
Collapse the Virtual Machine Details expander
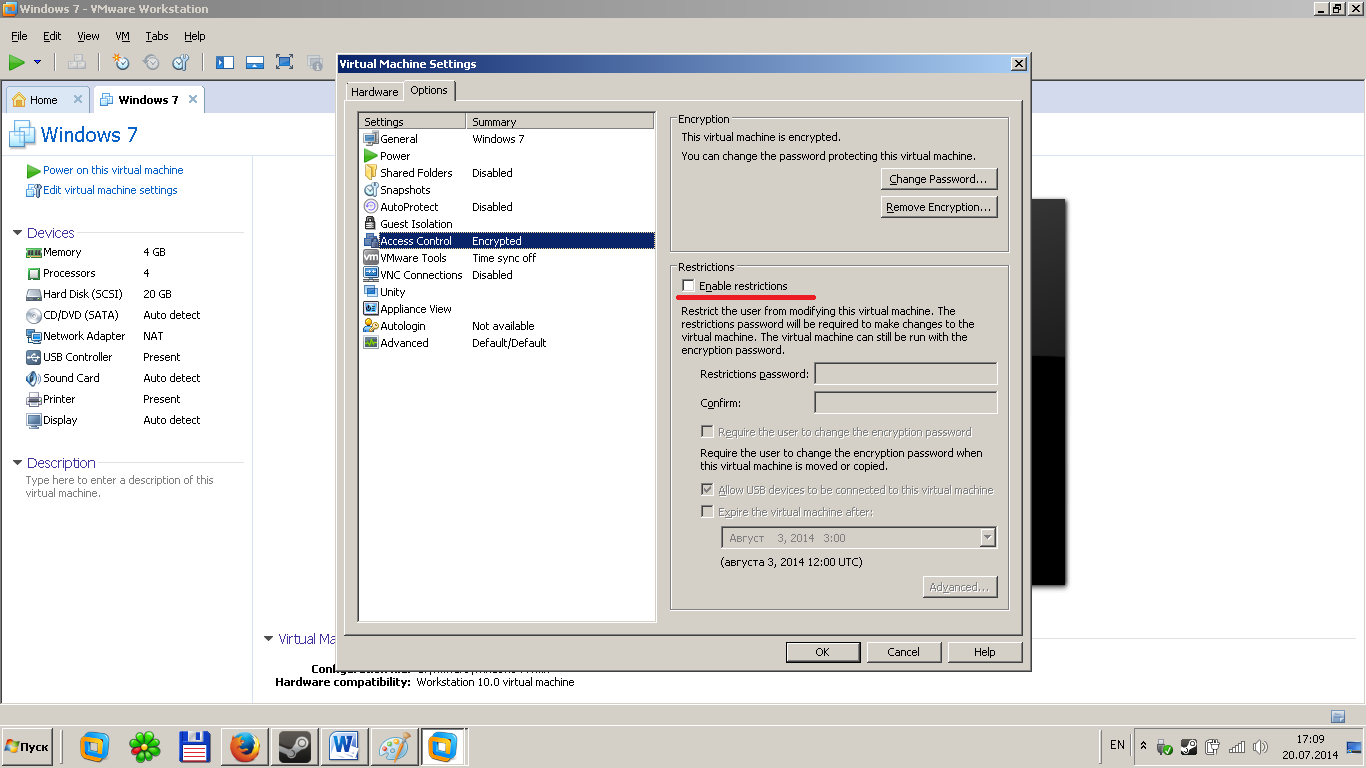(x=268, y=638)
